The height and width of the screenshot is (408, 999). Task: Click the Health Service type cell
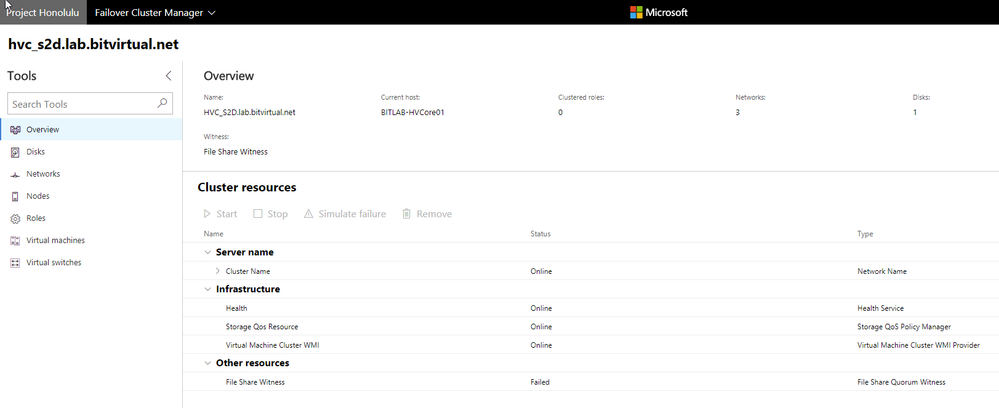(x=880, y=309)
